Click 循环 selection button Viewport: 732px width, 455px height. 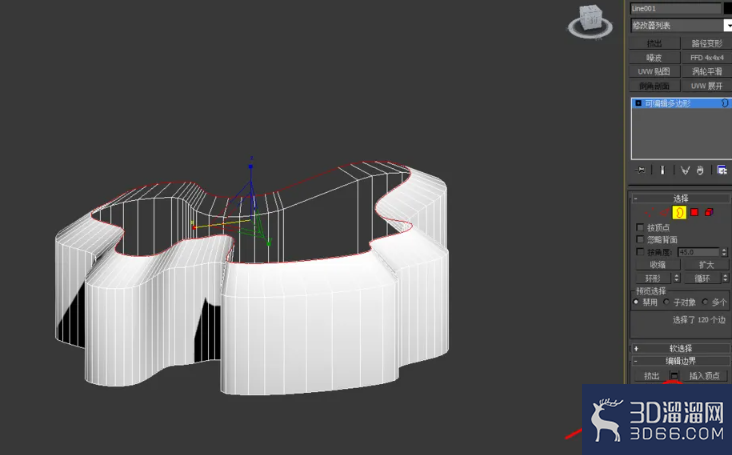[x=702, y=278]
